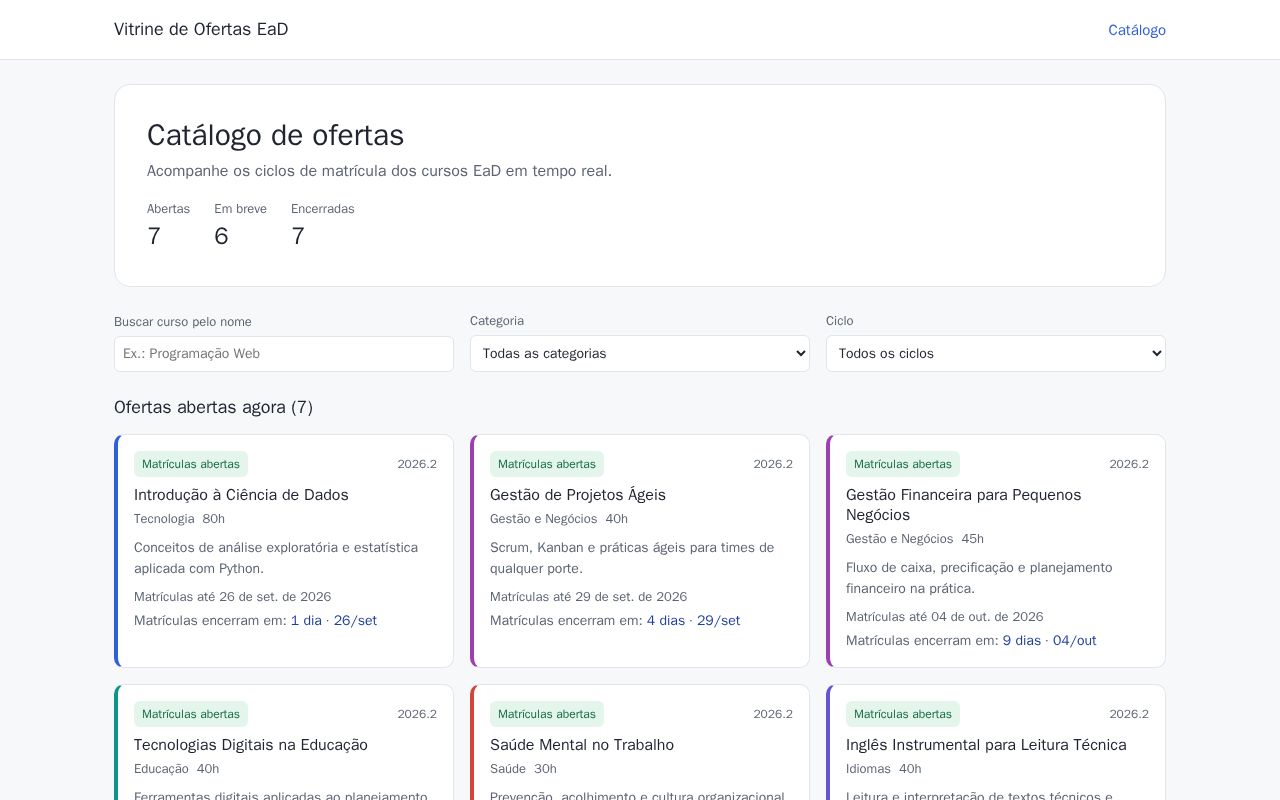Click the Catálogo de ofertas heading
This screenshot has width=1280, height=800.
click(x=275, y=135)
